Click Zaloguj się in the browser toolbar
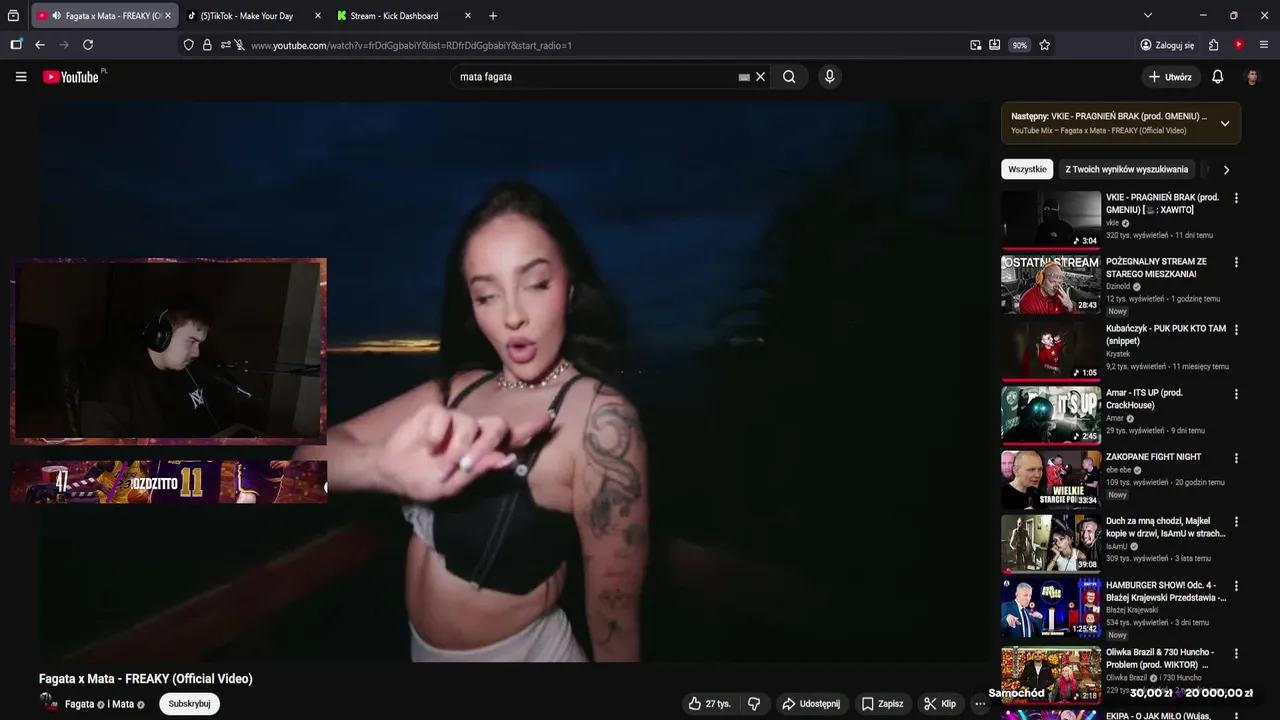The image size is (1280, 720). [1167, 45]
